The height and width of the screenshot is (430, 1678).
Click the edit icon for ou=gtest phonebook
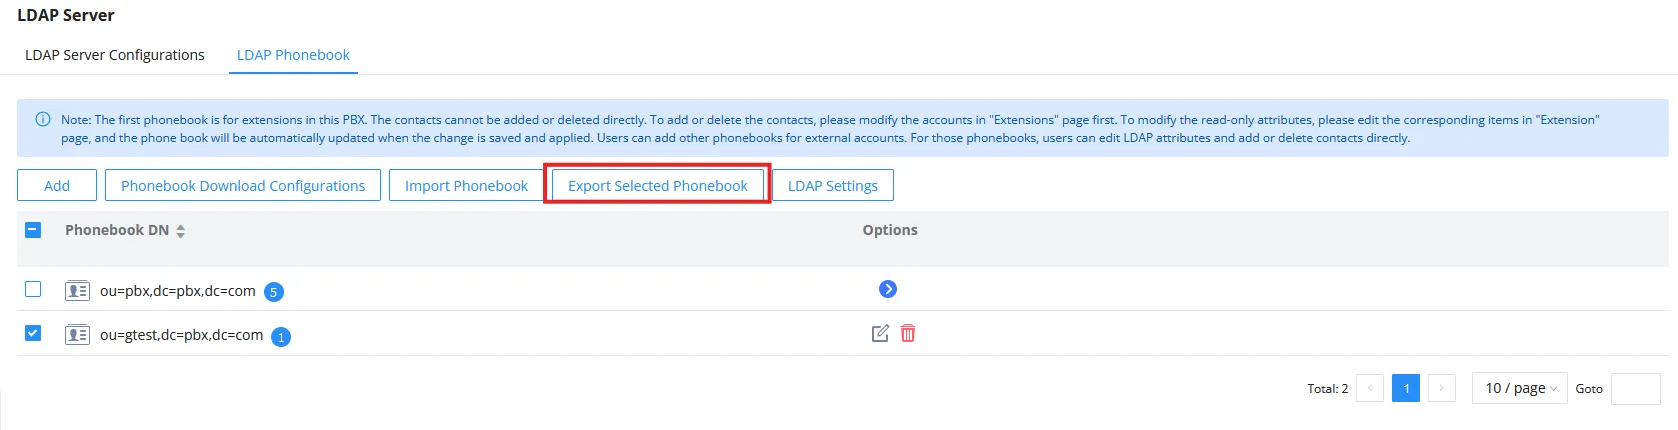(x=880, y=333)
